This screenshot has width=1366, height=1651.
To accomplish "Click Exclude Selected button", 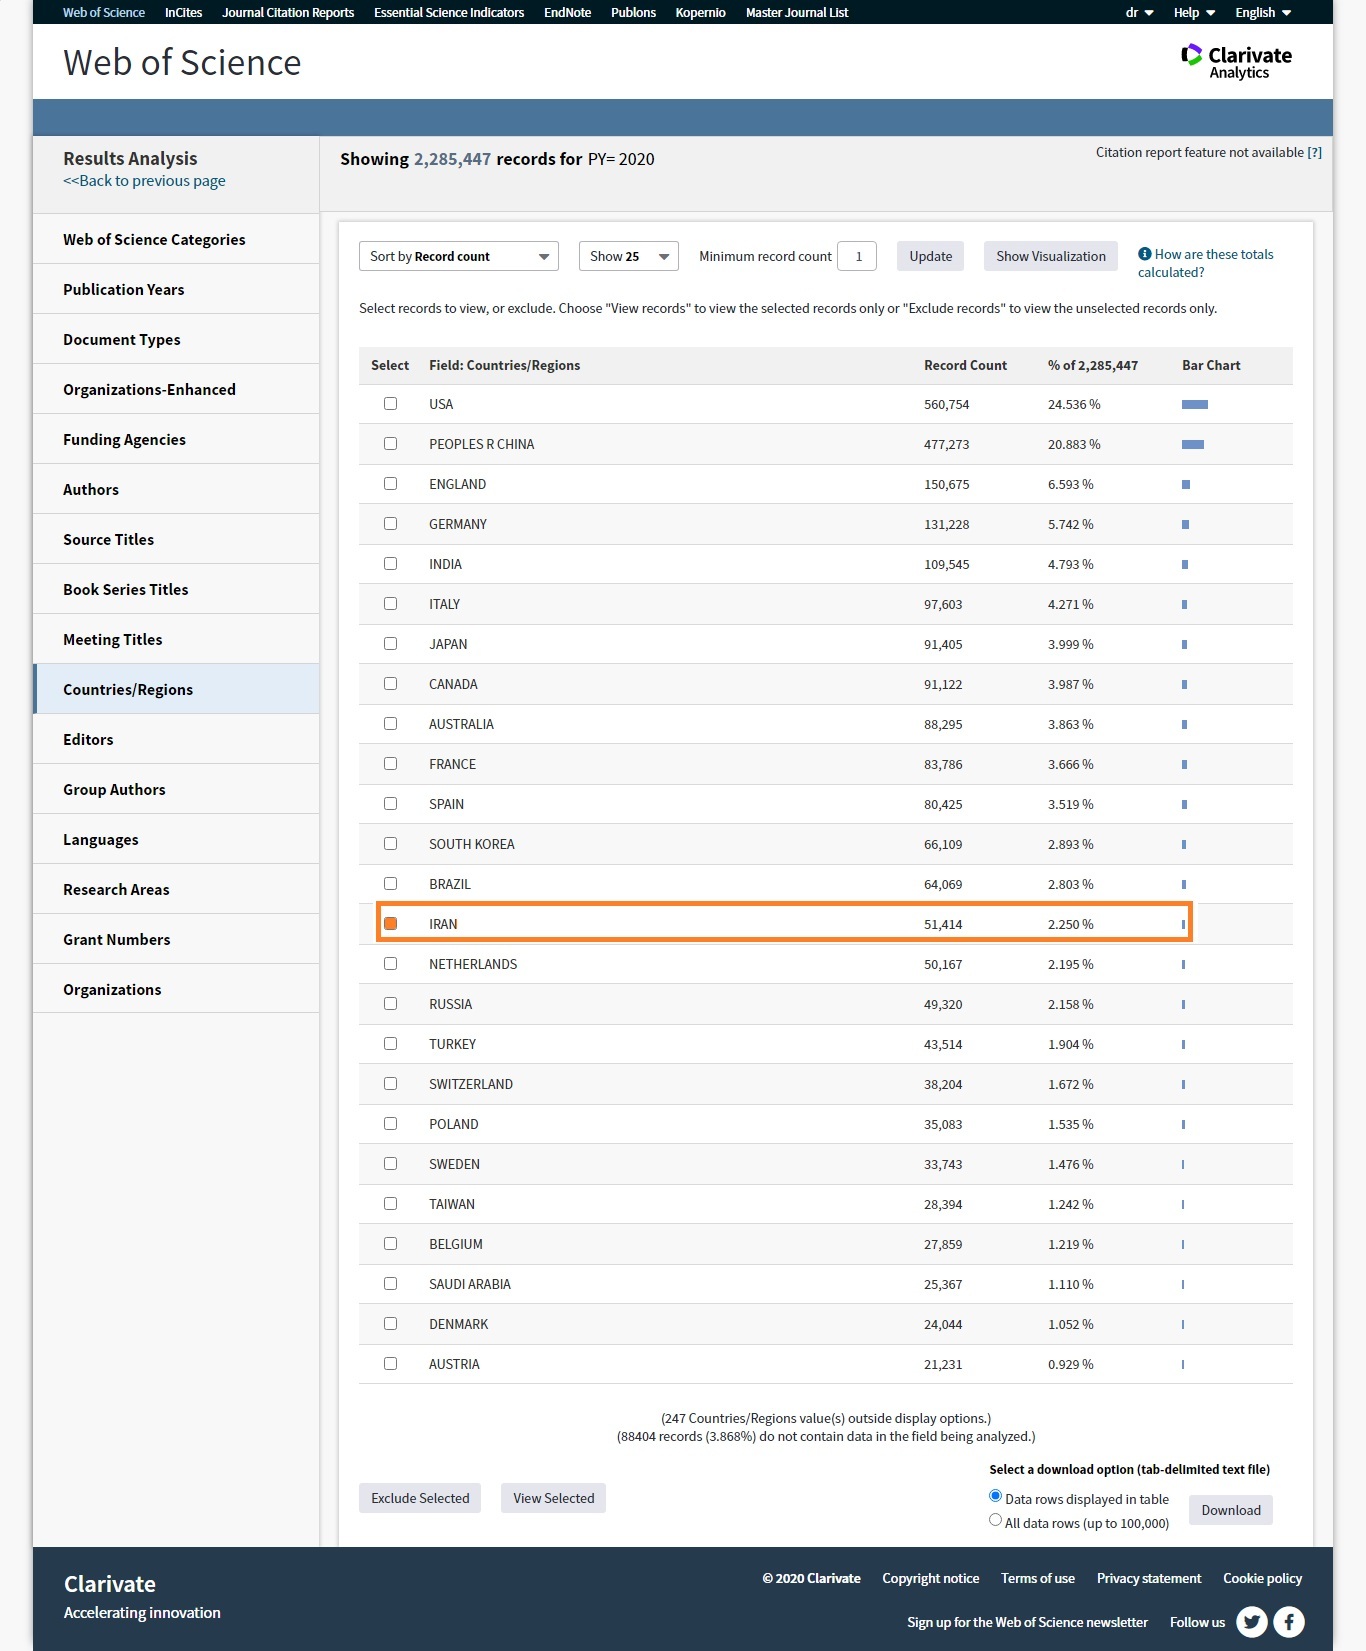I will 420,1498.
